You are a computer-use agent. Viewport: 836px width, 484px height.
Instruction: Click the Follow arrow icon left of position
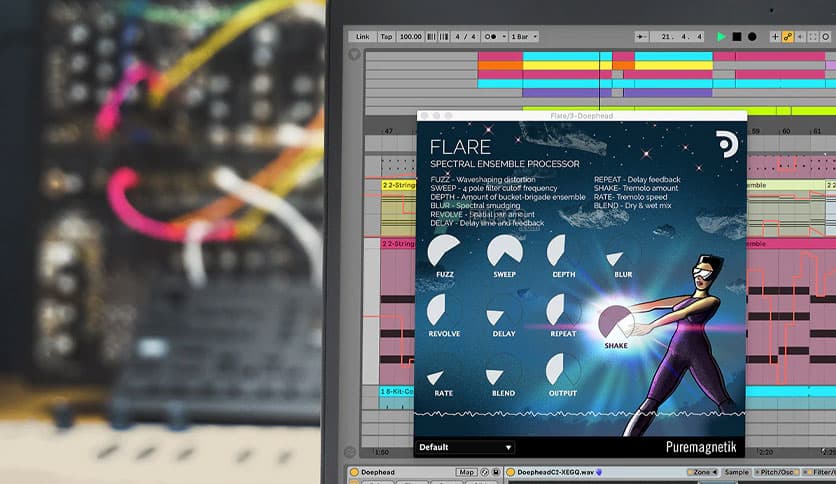coord(641,37)
